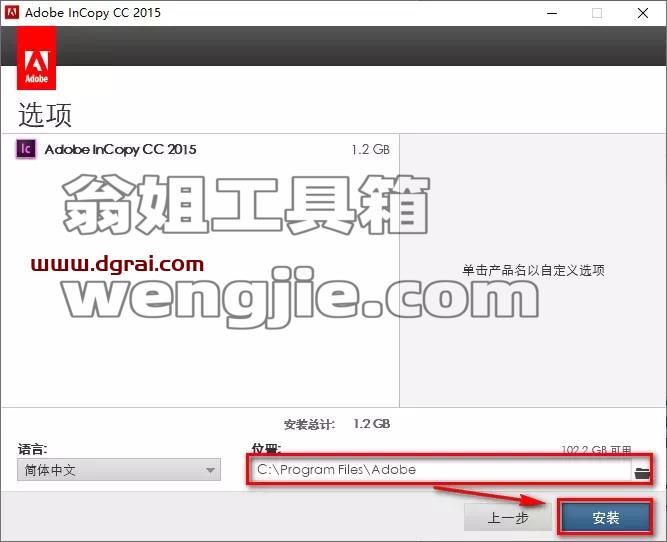Click the 选项 heading
Viewport: 667px width, 542px height.
pyautogui.click(x=45, y=114)
